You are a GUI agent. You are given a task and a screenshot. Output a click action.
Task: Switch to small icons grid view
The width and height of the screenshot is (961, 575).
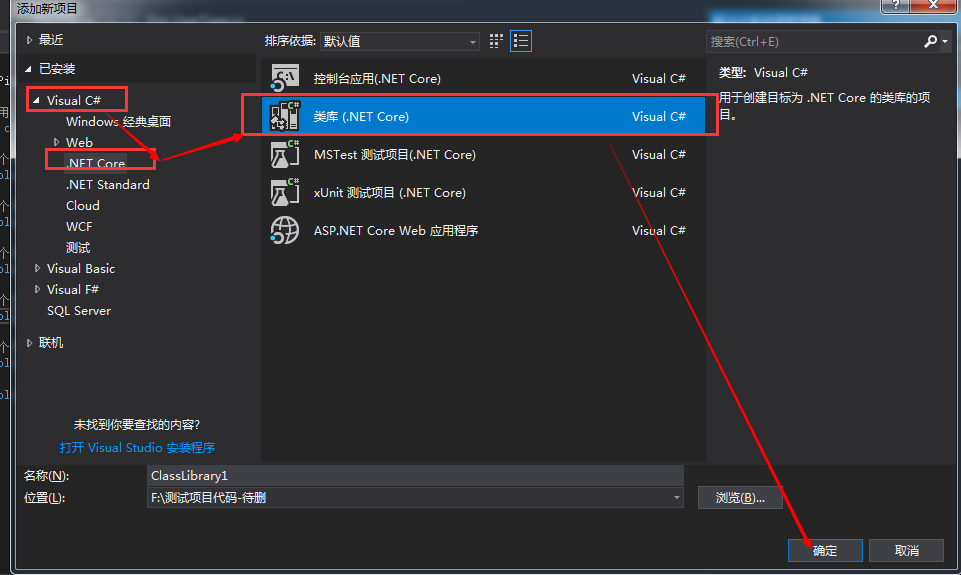point(496,41)
